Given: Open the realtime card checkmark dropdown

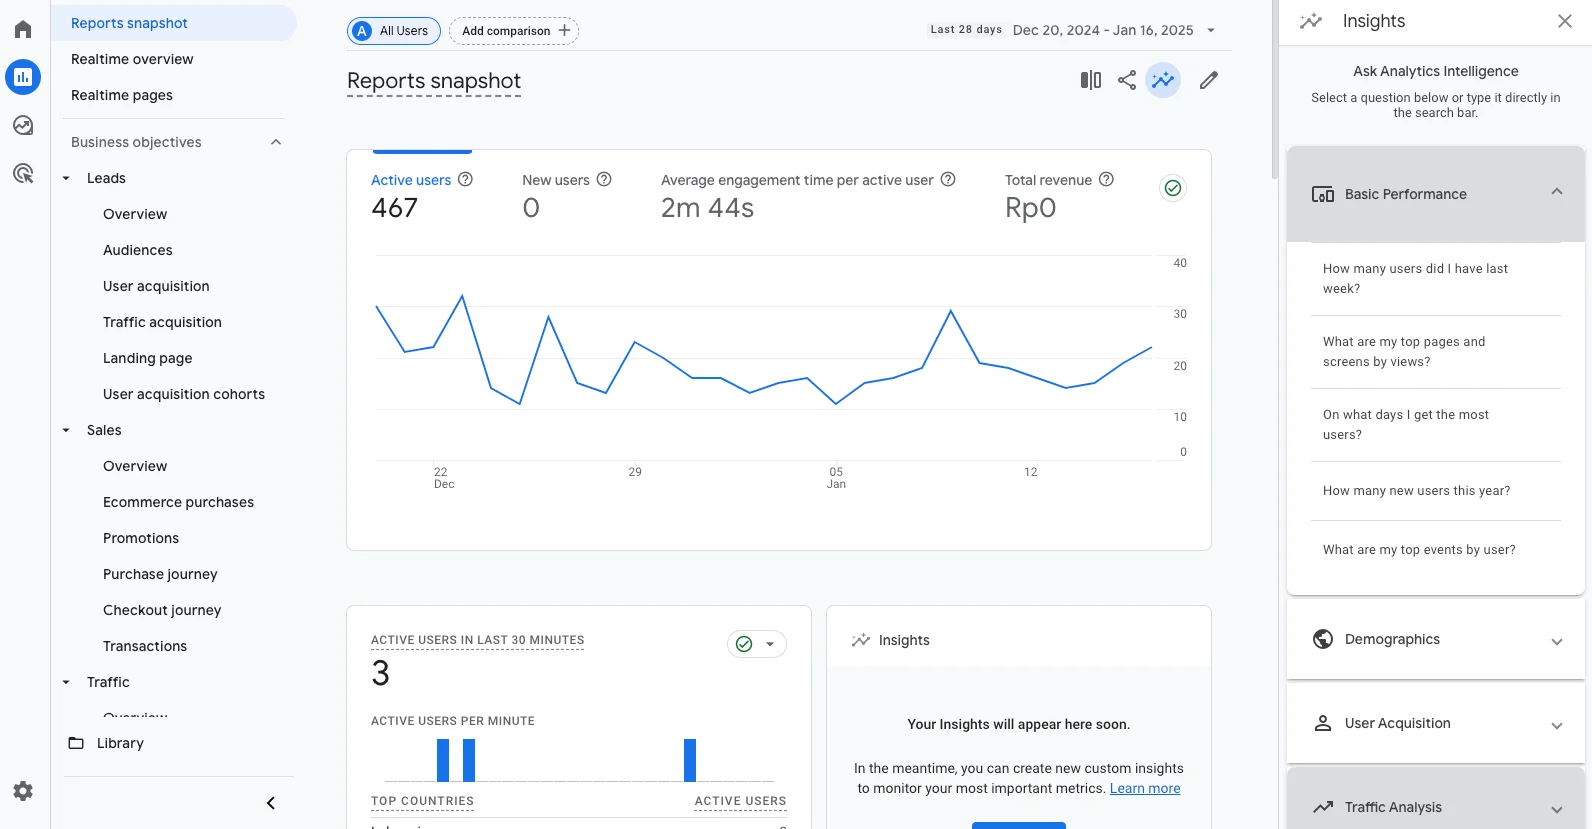Looking at the screenshot, I should pyautogui.click(x=757, y=644).
